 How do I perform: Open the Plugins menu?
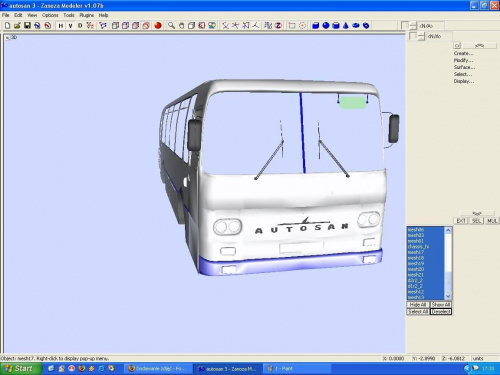tap(87, 15)
